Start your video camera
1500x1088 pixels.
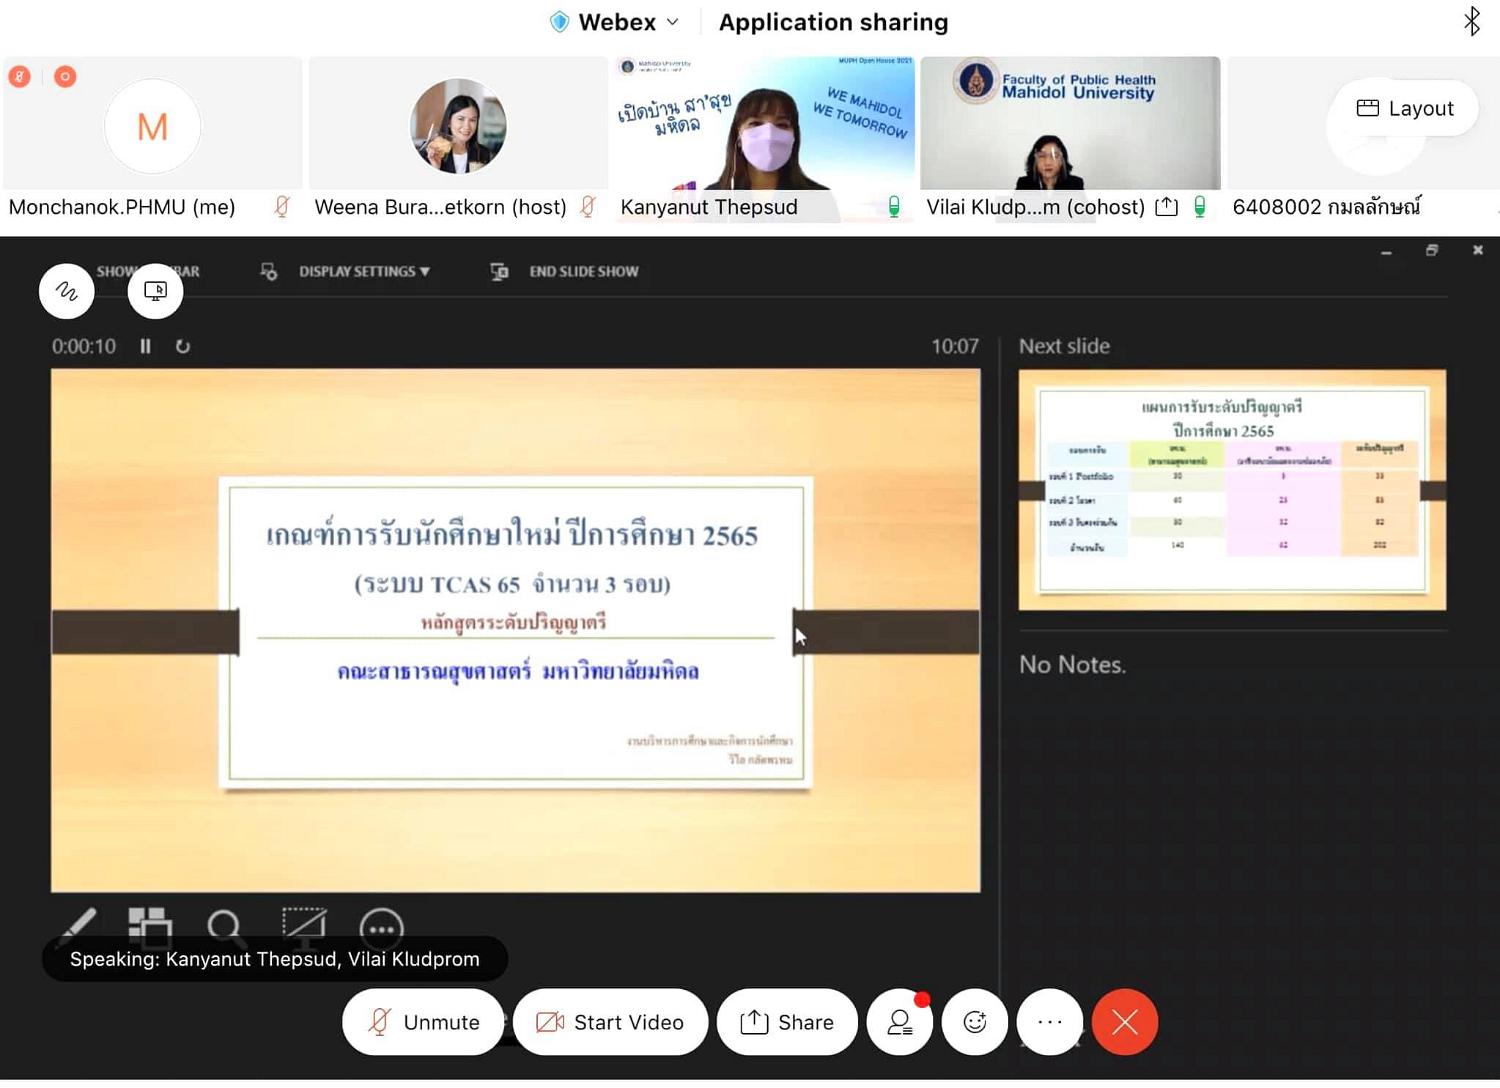coord(610,1022)
